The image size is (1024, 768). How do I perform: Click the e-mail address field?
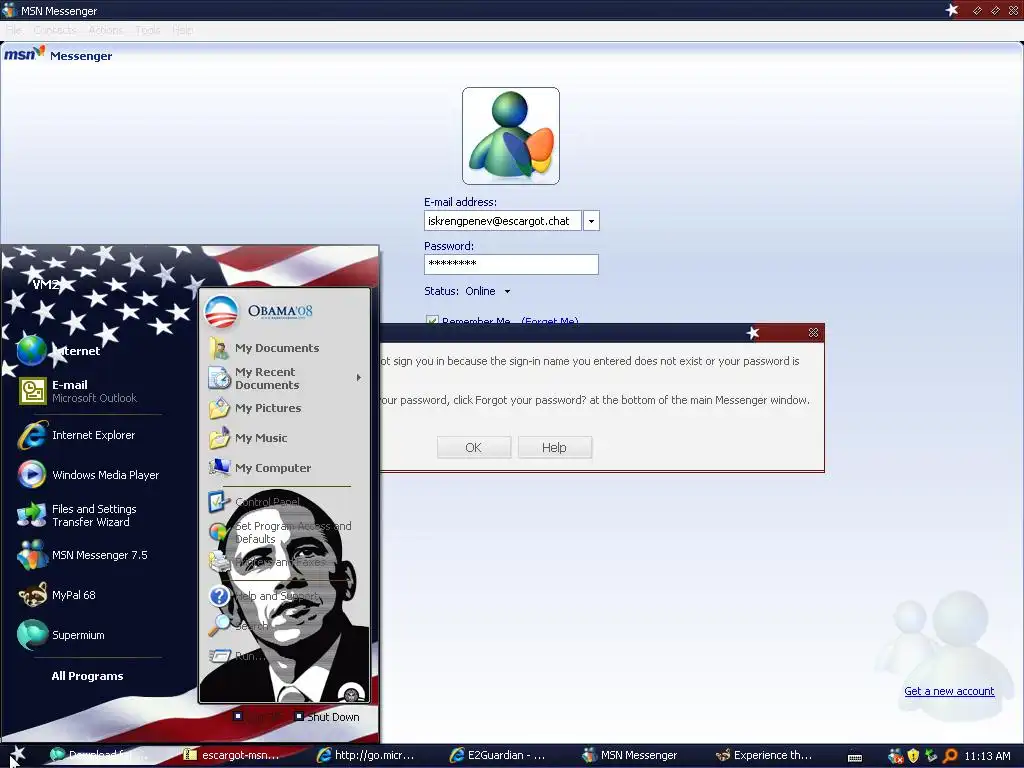point(502,221)
